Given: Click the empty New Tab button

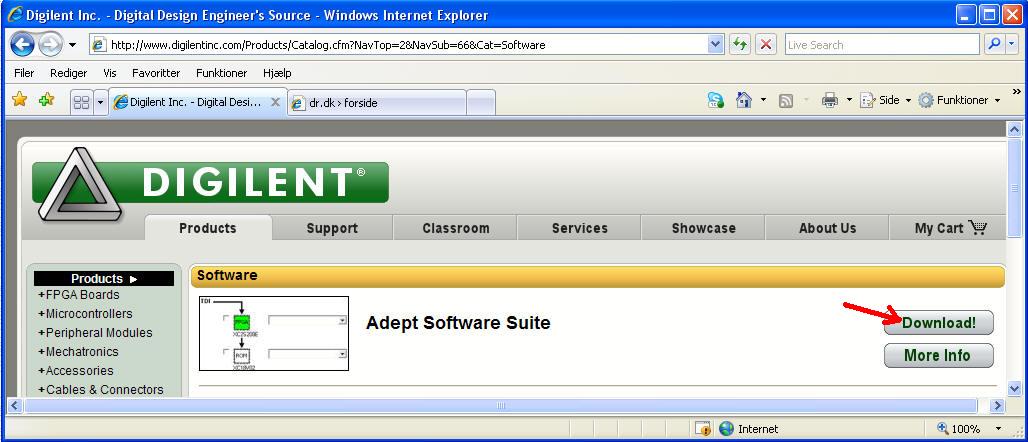Looking at the screenshot, I should click(x=481, y=103).
